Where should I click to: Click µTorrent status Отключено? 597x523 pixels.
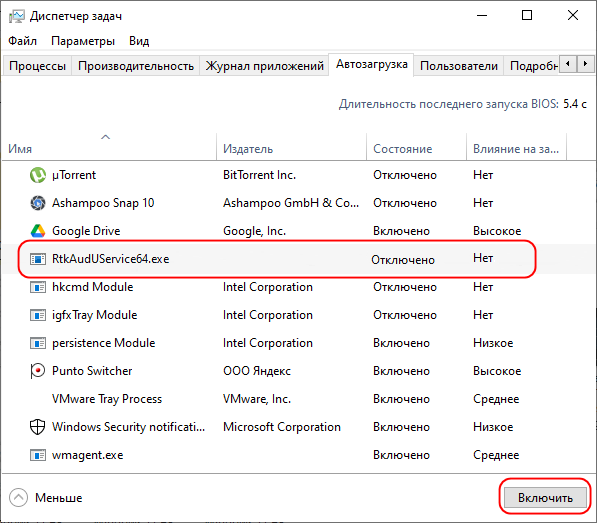(x=405, y=175)
